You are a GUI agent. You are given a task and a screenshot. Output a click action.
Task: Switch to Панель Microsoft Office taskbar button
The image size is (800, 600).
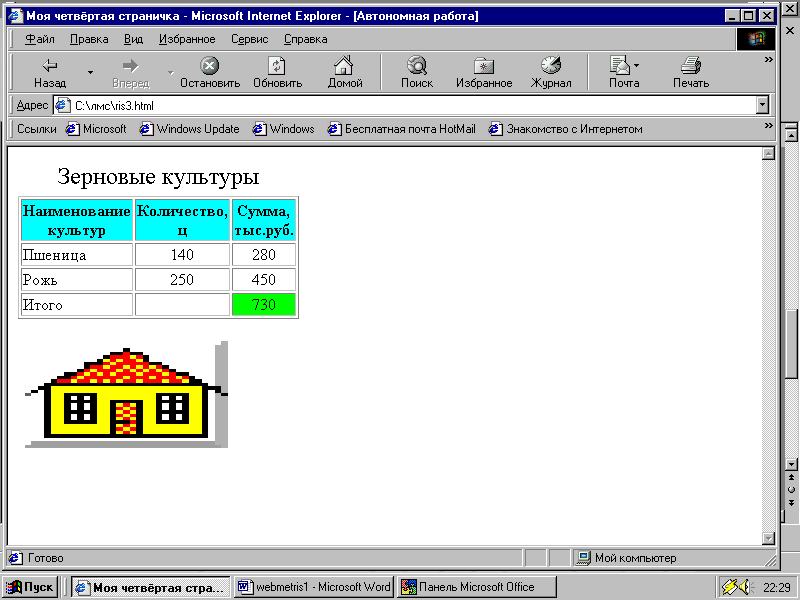click(x=477, y=587)
